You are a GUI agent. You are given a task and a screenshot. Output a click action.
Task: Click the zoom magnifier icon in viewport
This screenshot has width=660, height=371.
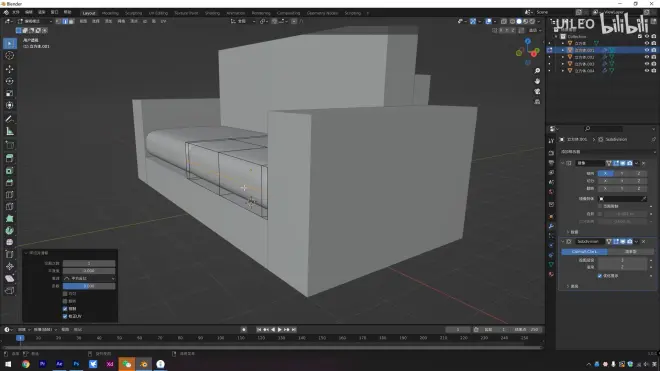(537, 71)
